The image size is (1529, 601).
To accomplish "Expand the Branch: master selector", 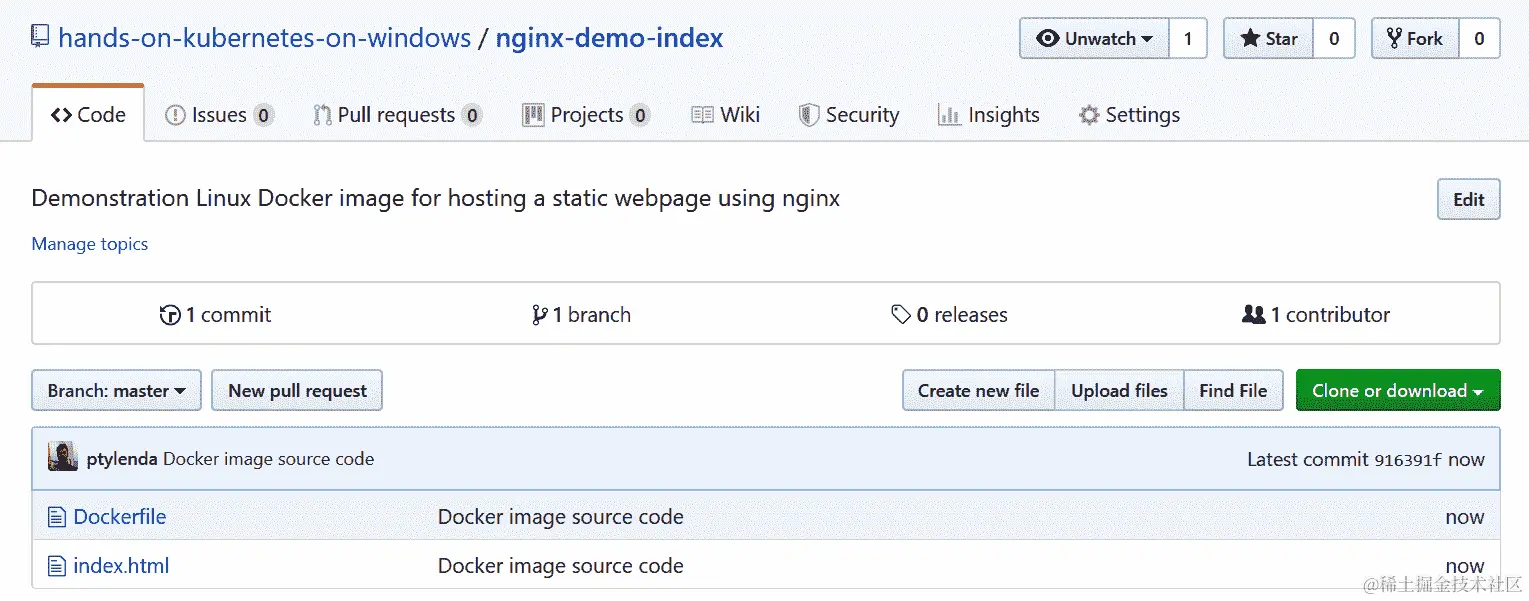I will click(117, 391).
